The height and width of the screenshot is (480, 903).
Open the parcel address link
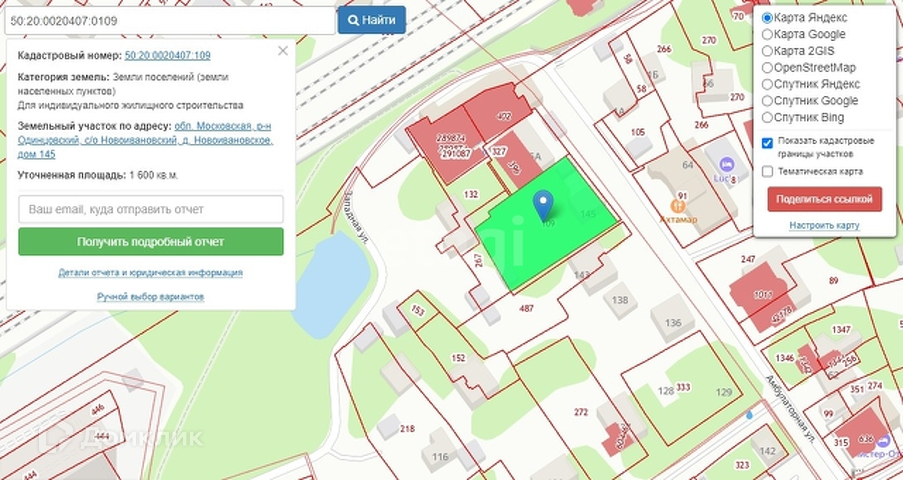145,140
